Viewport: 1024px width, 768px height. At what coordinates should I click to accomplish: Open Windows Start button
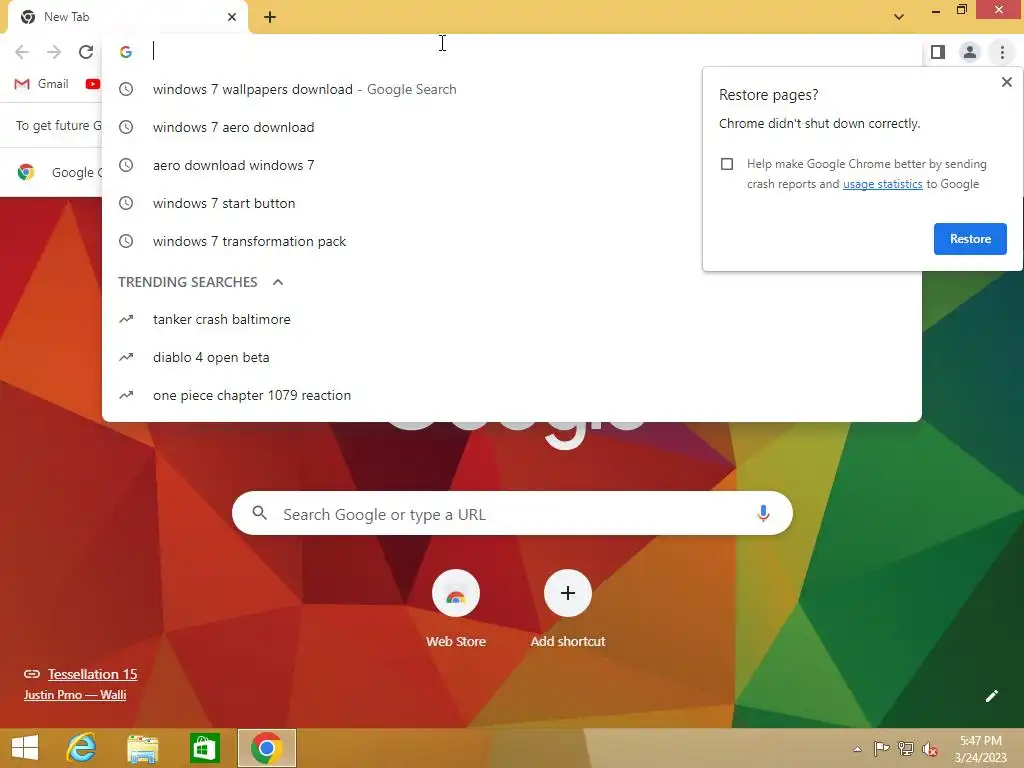coord(25,748)
